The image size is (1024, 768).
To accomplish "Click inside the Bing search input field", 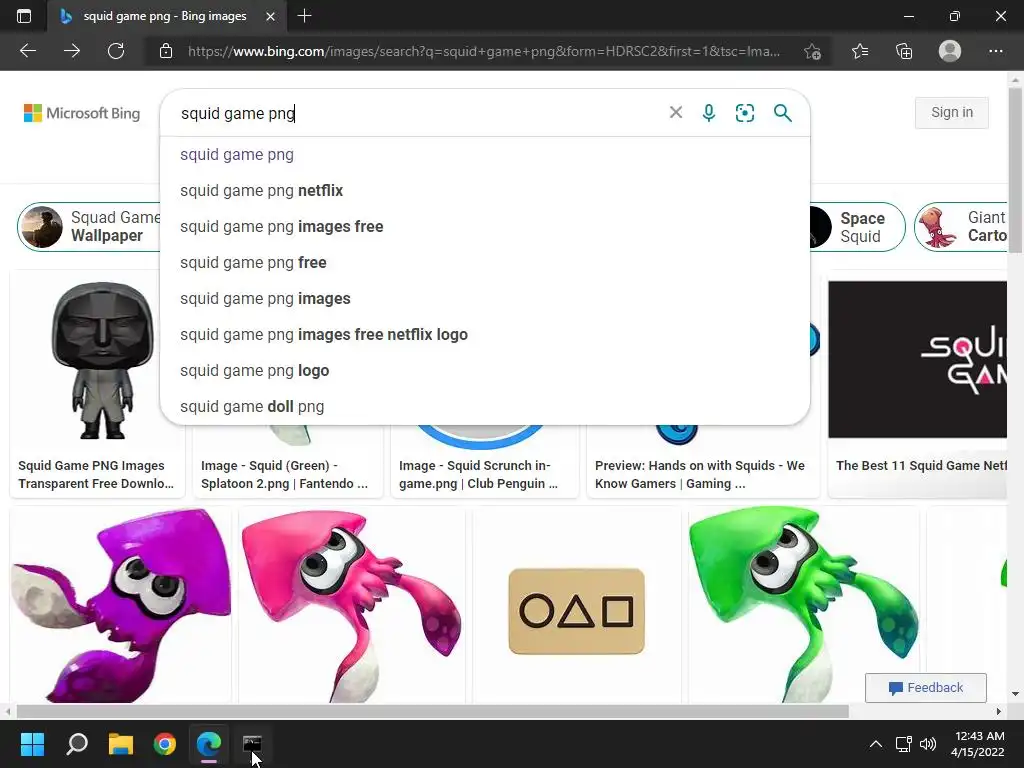I will pos(418,113).
